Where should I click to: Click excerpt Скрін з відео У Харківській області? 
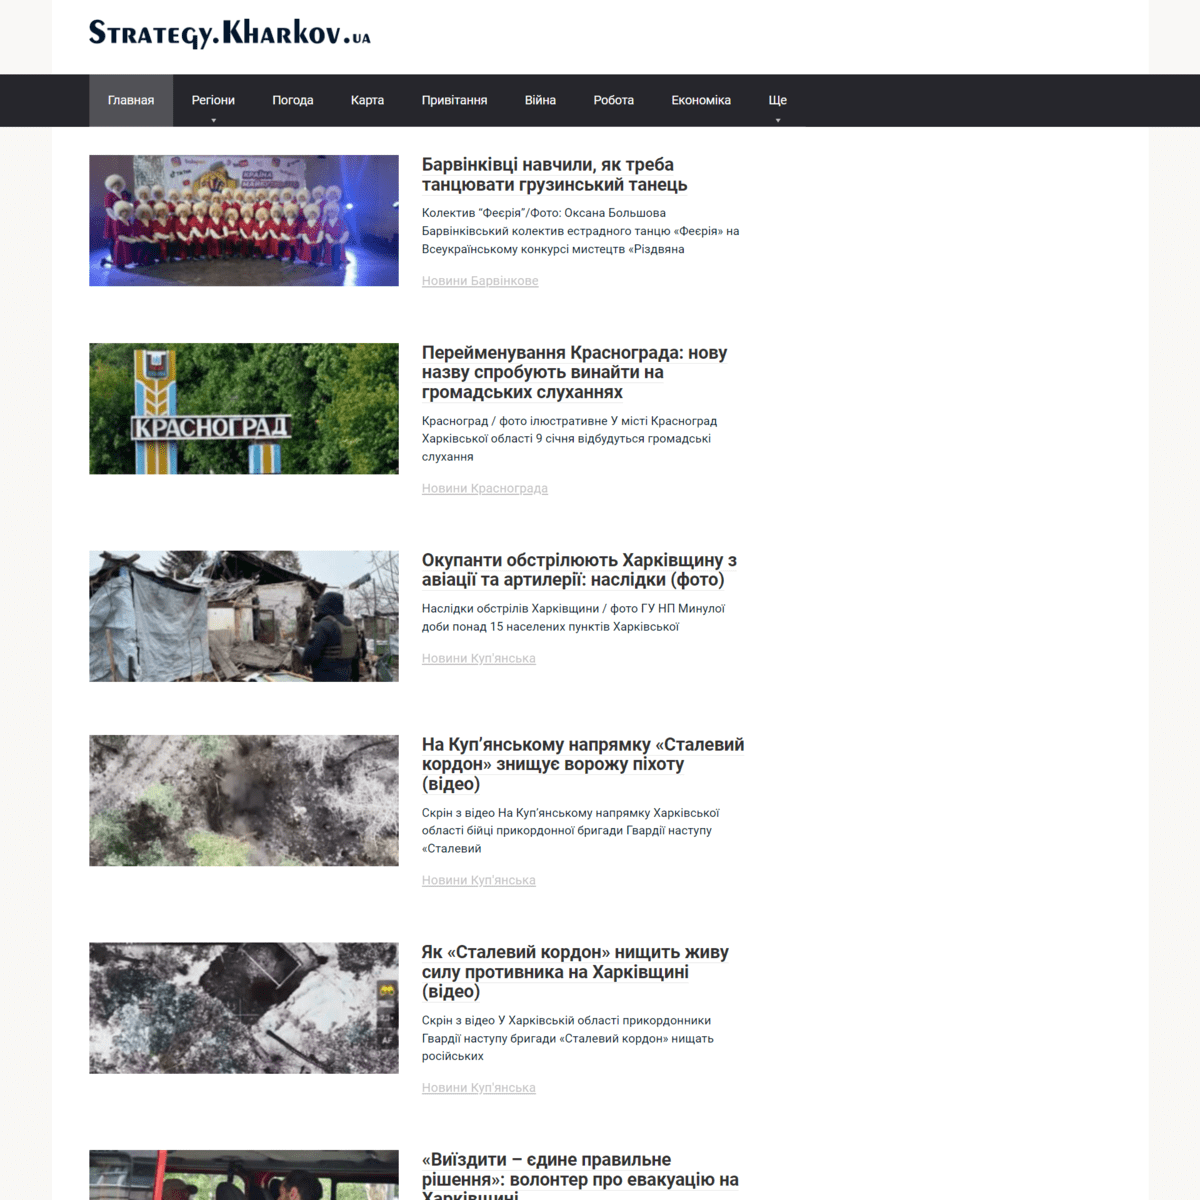click(568, 1038)
